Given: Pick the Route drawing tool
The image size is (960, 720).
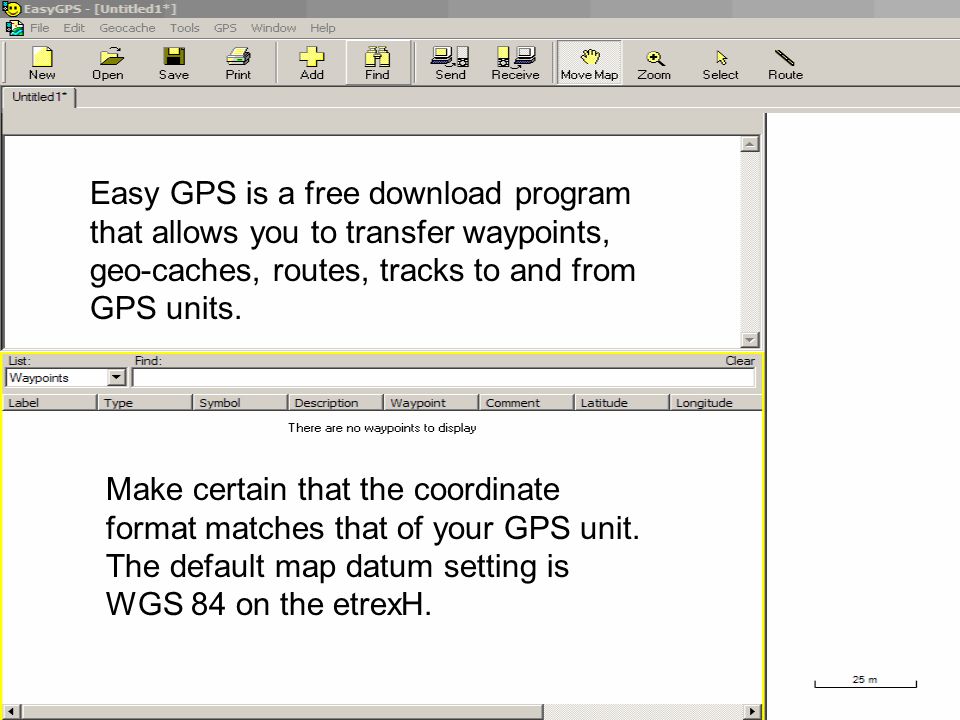Looking at the screenshot, I should click(786, 63).
